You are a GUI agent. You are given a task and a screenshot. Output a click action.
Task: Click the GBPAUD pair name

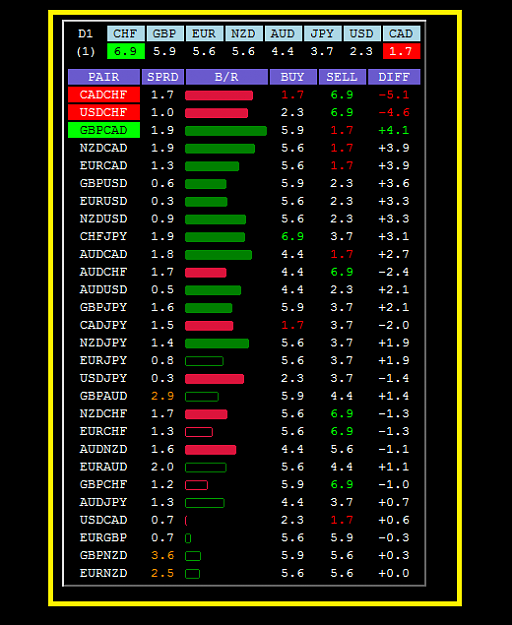coord(104,396)
